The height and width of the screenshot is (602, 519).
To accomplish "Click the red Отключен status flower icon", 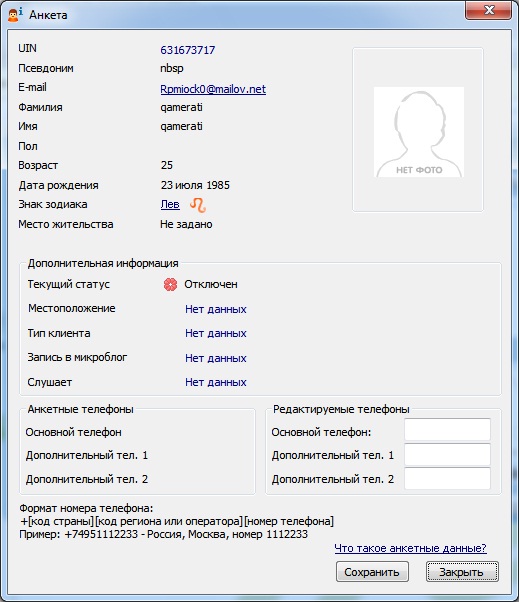I will point(170,284).
